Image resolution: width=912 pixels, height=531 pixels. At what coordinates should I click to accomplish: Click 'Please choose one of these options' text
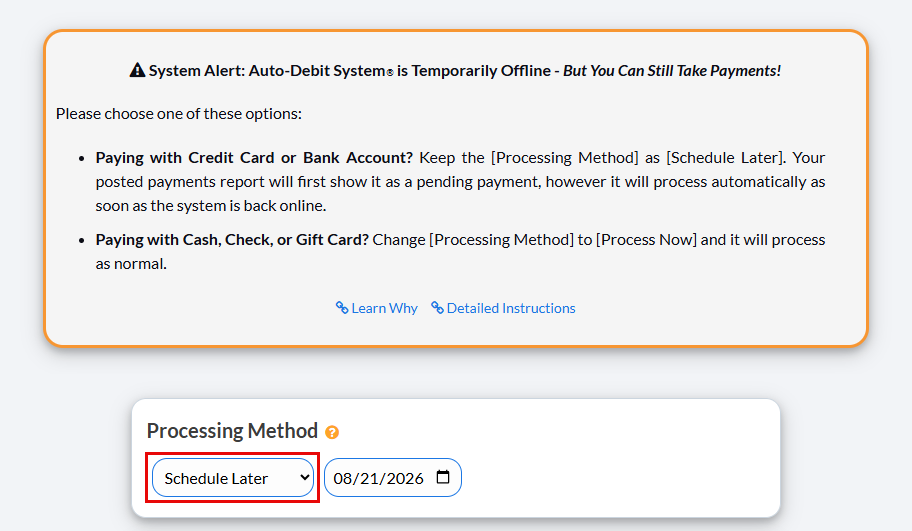point(179,114)
